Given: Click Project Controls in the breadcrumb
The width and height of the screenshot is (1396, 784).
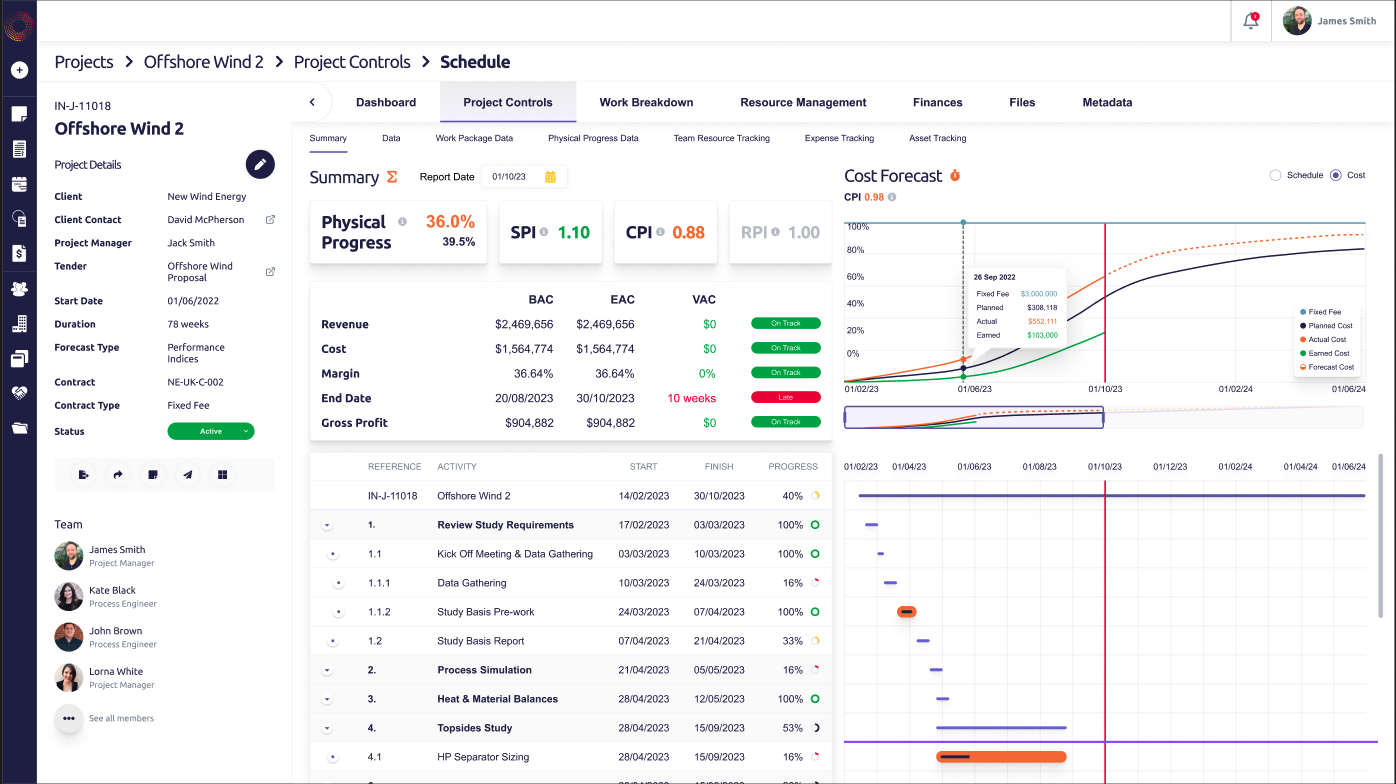Looking at the screenshot, I should pos(352,62).
